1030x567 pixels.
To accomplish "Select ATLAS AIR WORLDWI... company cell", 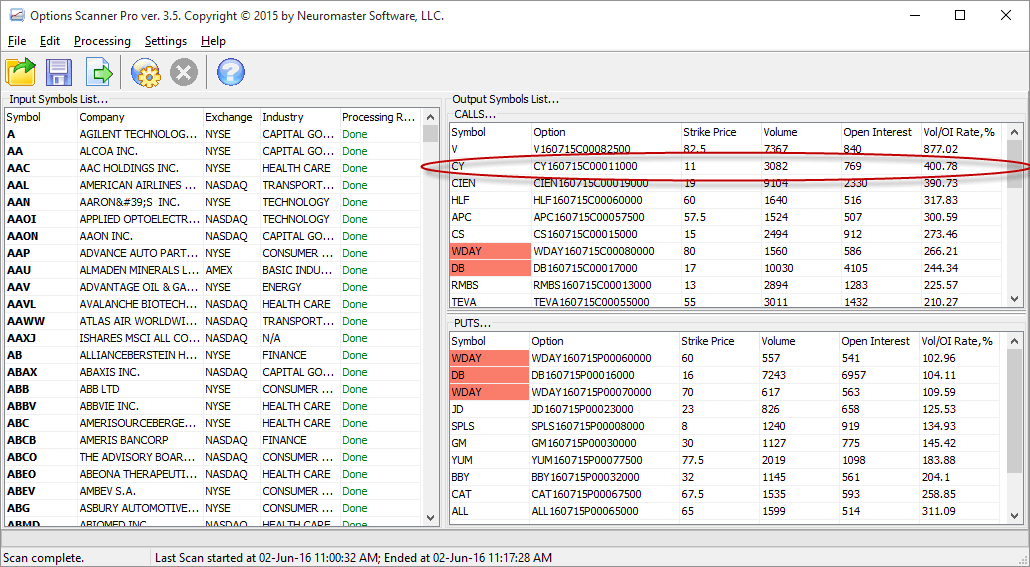I will [140, 321].
